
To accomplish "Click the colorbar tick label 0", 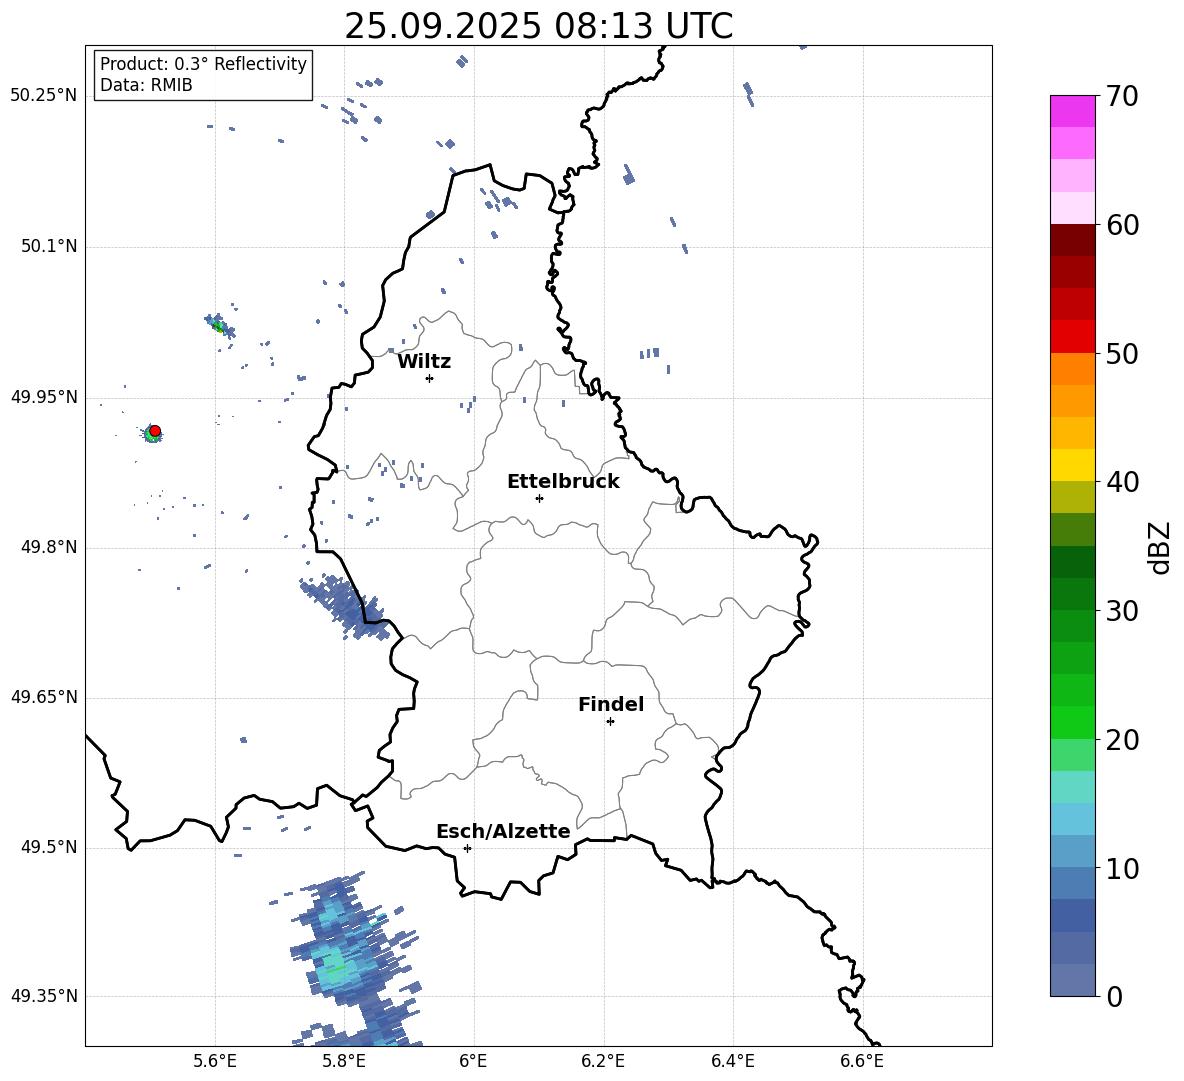I will pos(1114,996).
